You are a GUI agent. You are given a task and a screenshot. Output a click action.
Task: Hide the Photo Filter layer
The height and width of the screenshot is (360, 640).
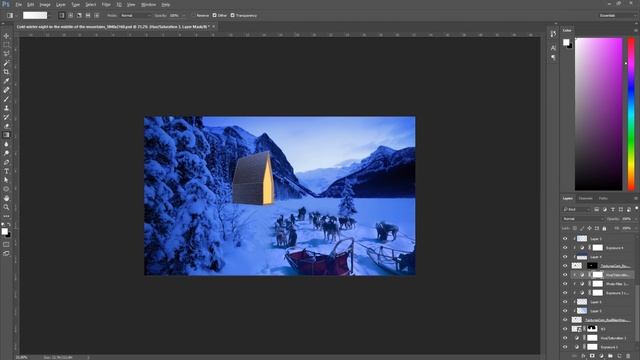(565, 284)
